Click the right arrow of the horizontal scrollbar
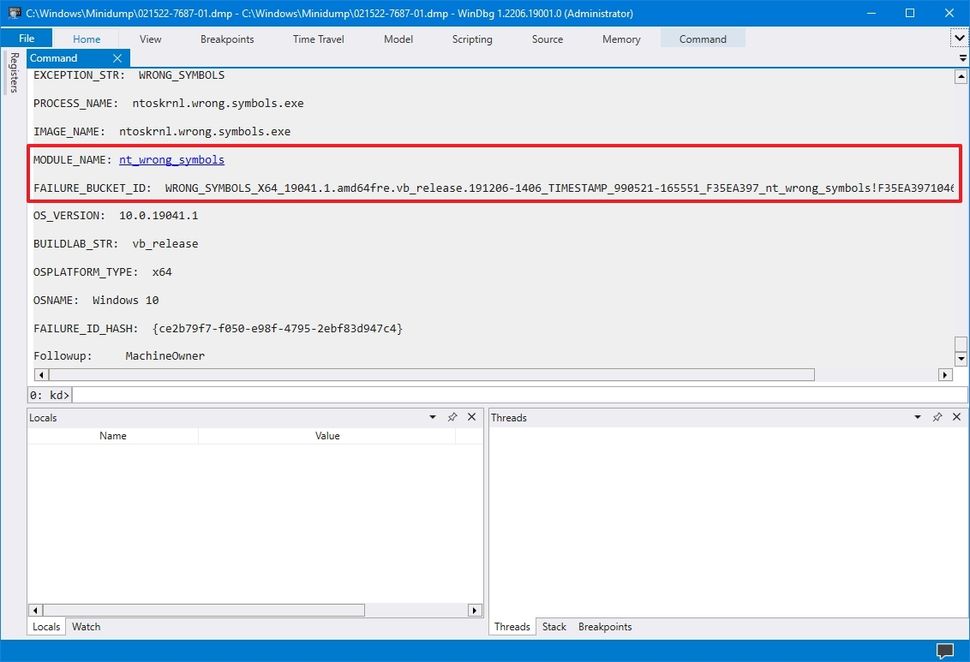The height and width of the screenshot is (662, 970). pyautogui.click(x=944, y=374)
